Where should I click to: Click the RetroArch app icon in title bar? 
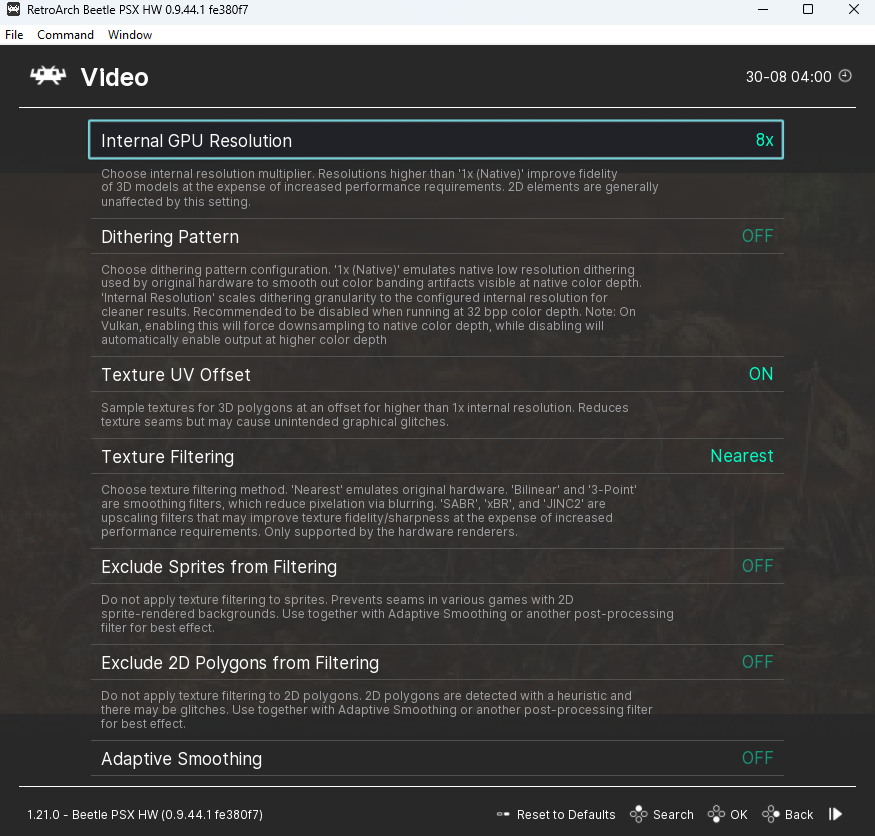(x=13, y=9)
